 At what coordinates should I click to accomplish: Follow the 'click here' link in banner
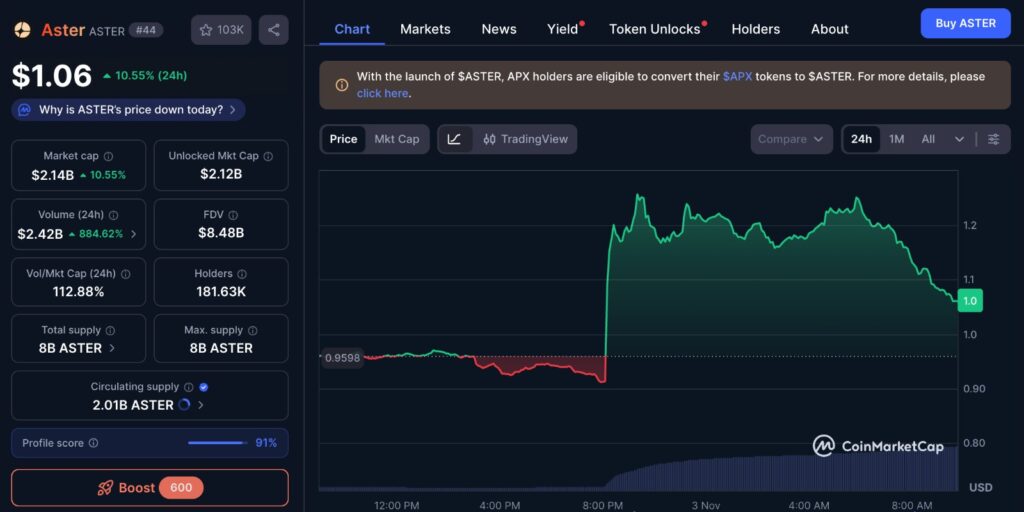click(x=382, y=93)
